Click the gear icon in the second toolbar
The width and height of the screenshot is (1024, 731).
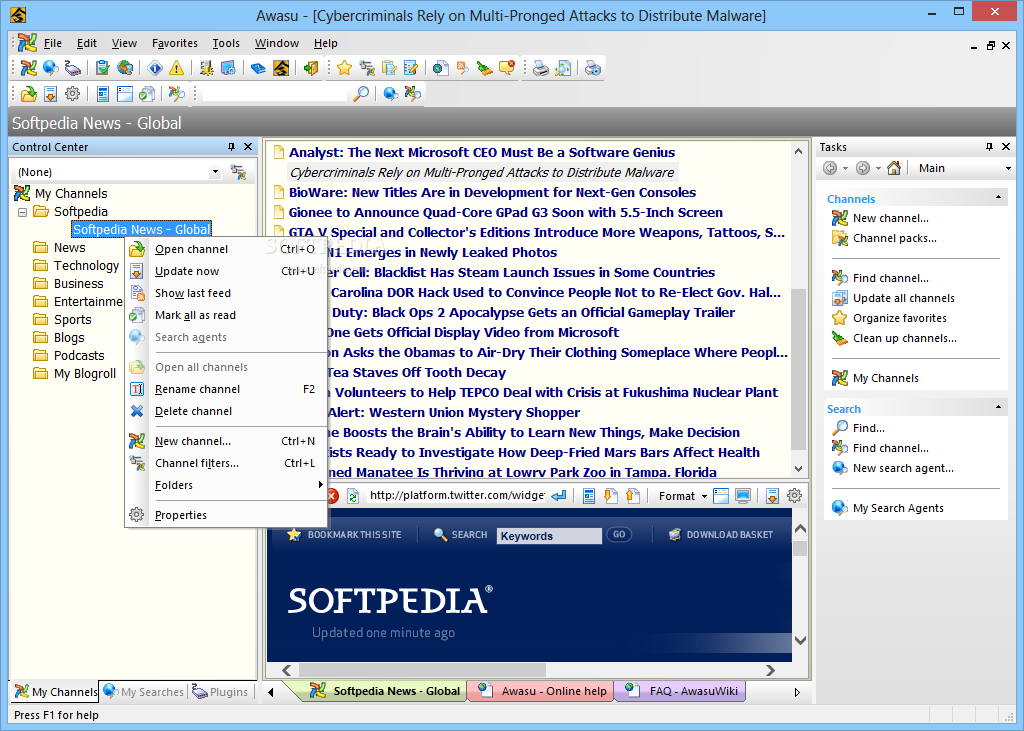tap(72, 94)
